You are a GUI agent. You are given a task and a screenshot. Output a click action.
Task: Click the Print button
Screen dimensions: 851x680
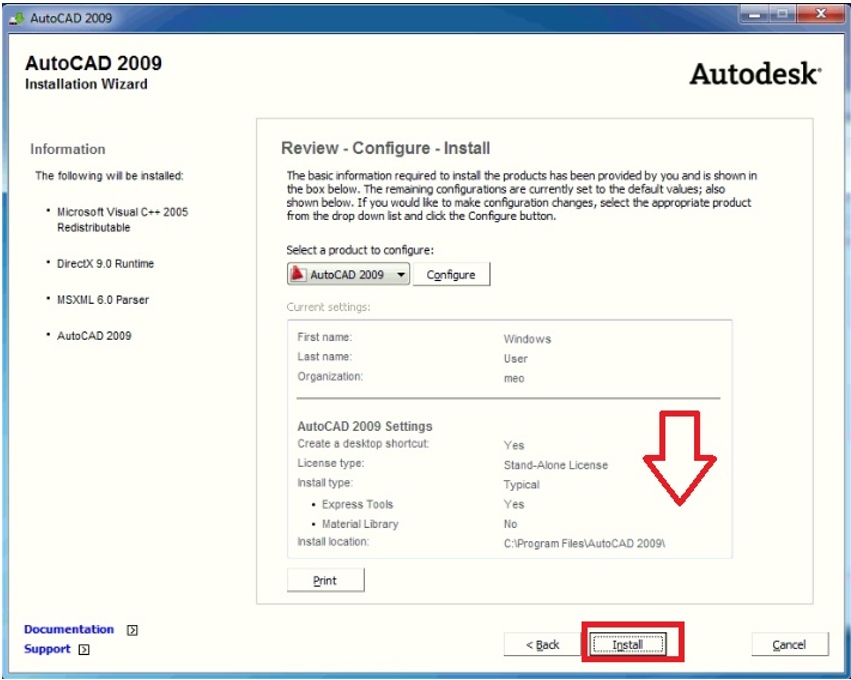(325, 579)
